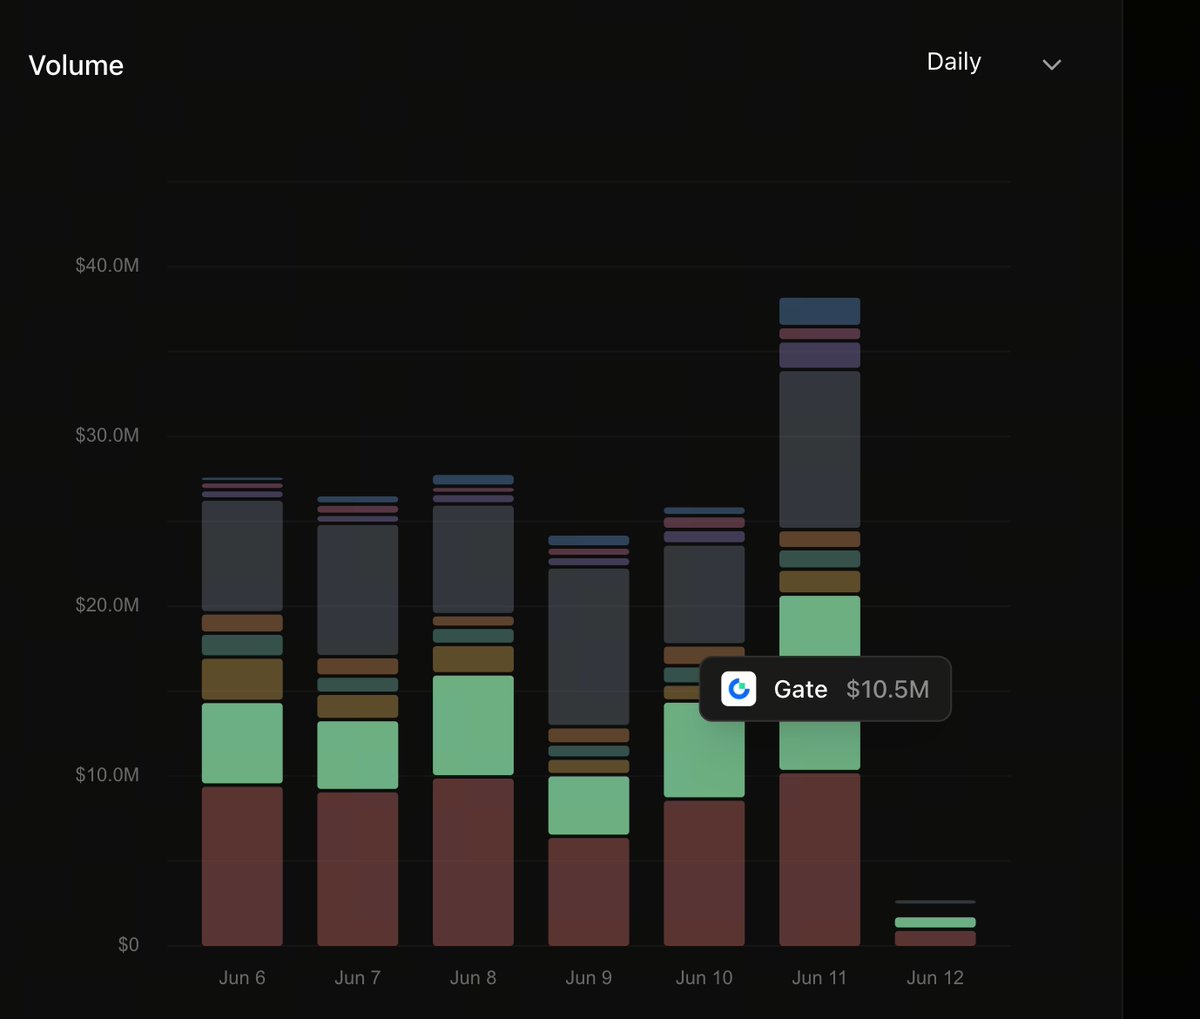Select the red bottom segment of Jun 6 bar

coord(242,866)
